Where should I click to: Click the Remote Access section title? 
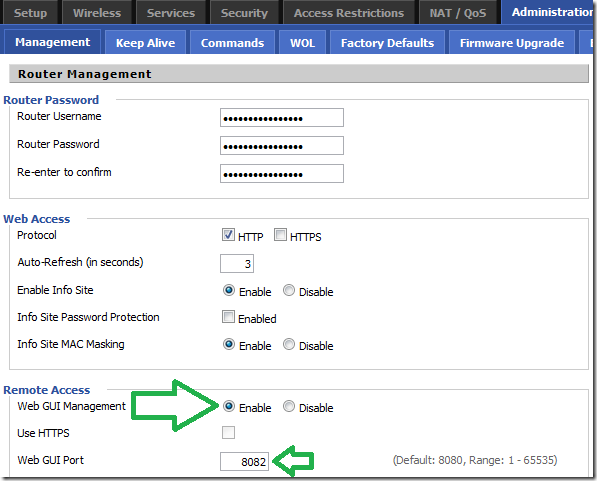coord(46,390)
